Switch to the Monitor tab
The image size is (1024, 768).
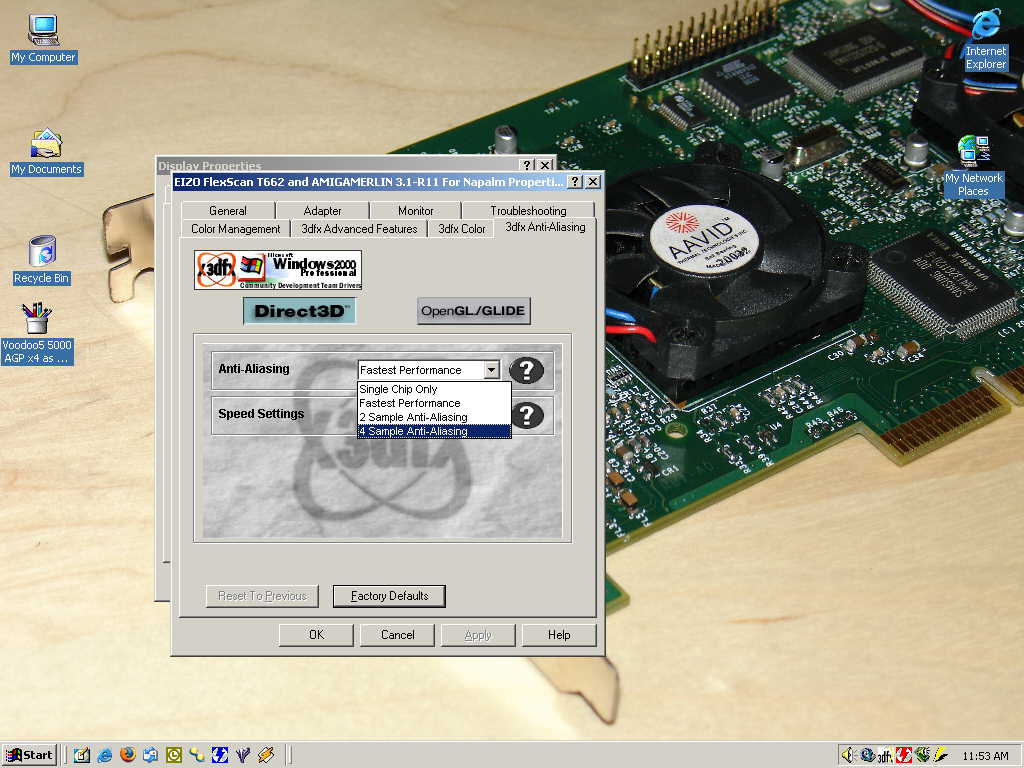tap(415, 211)
